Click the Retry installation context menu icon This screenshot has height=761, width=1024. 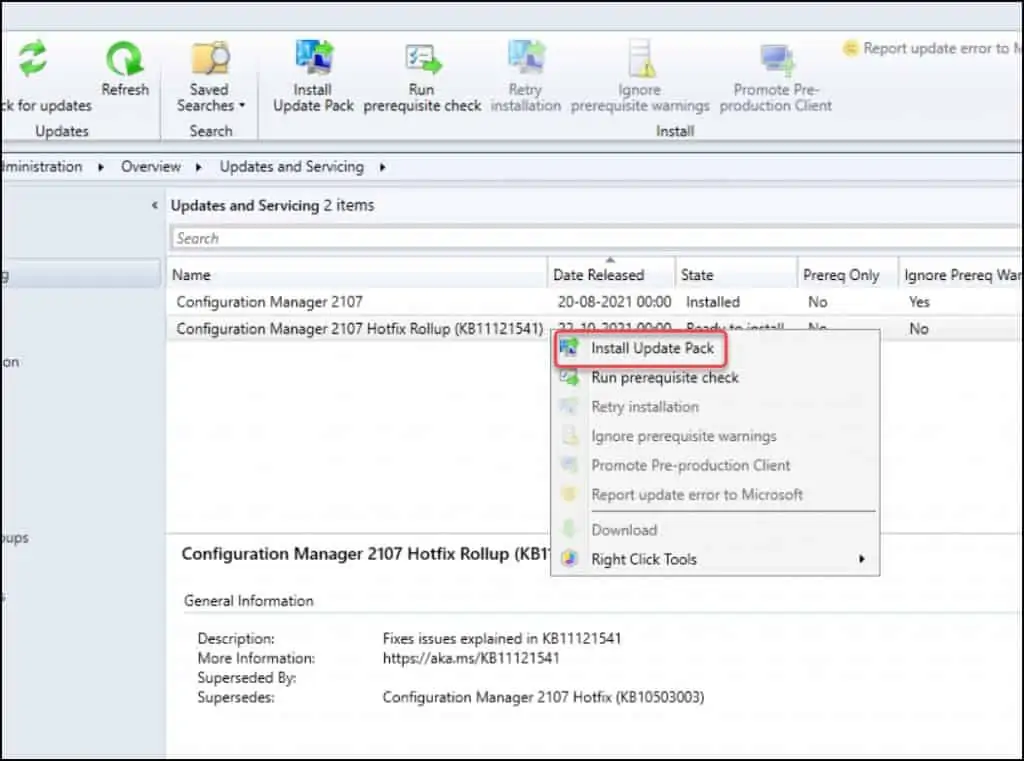tap(569, 406)
